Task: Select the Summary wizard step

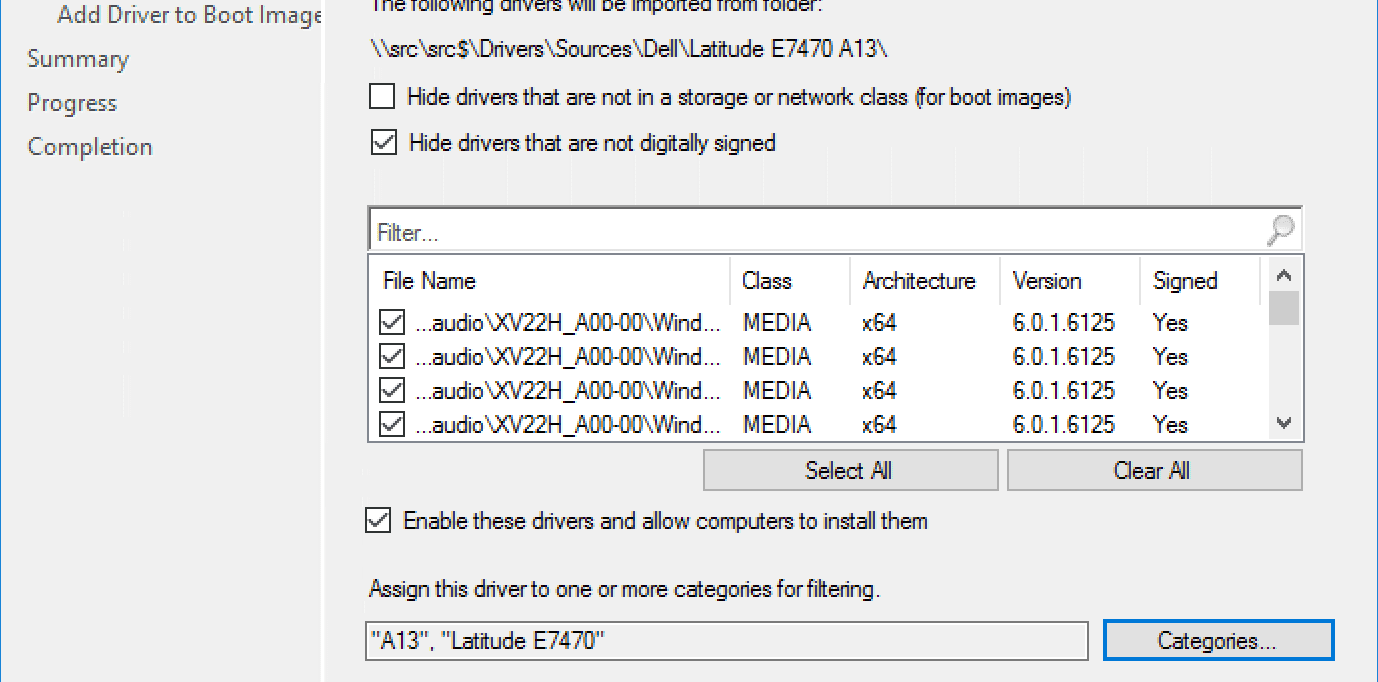Action: 78,59
